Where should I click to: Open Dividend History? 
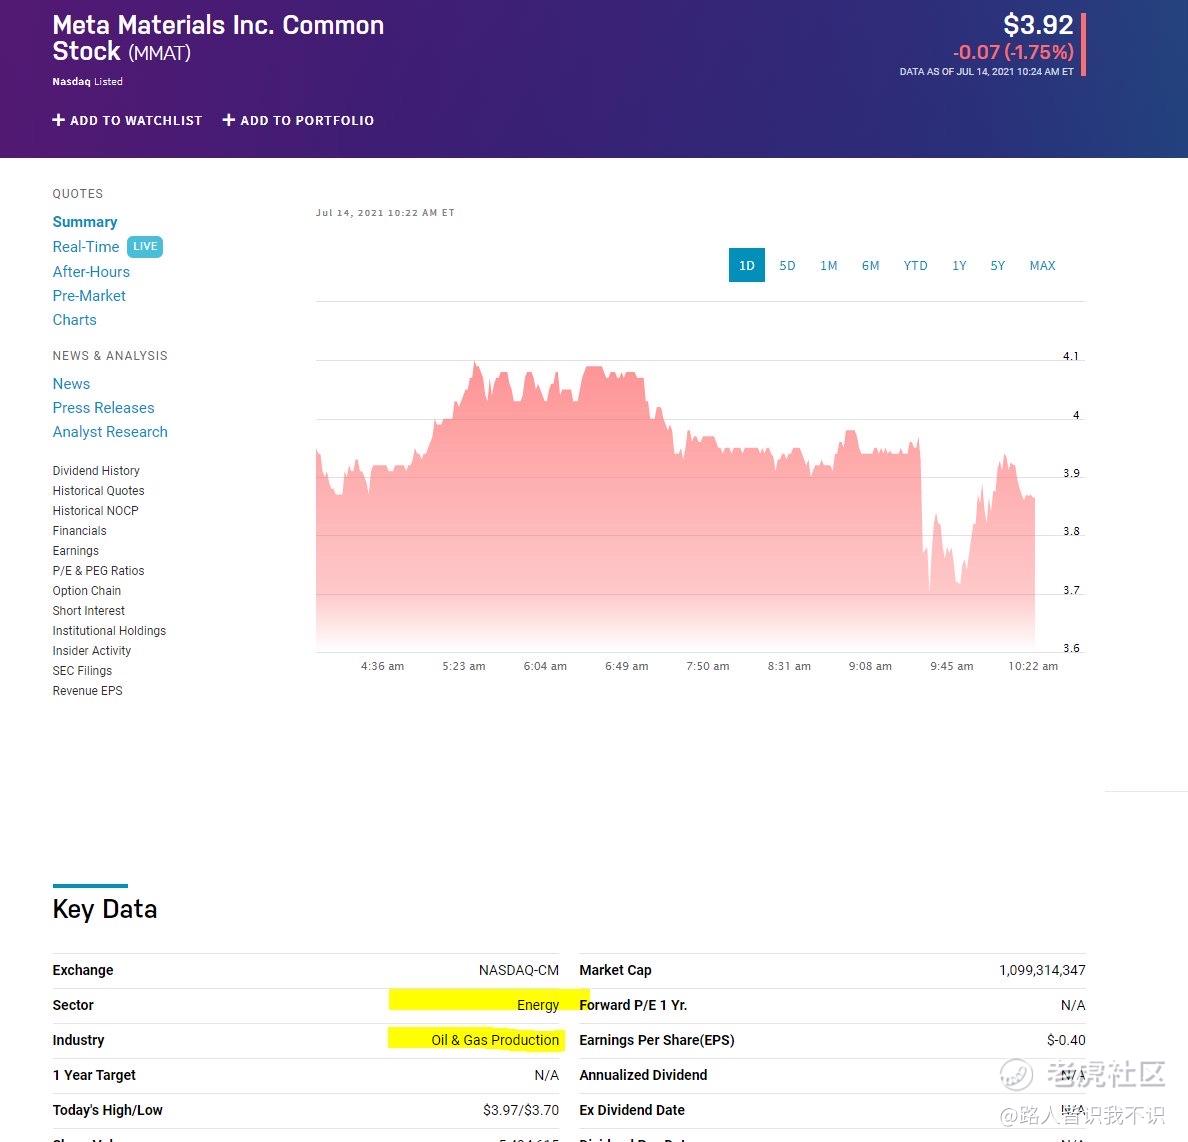(x=96, y=471)
